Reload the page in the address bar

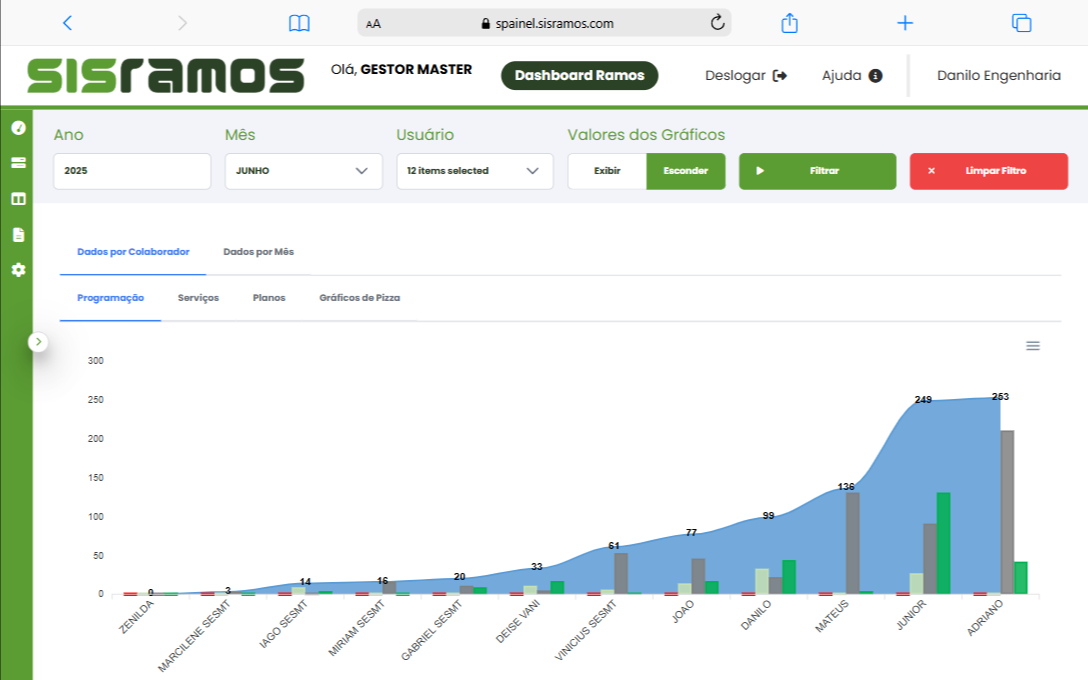(x=717, y=23)
